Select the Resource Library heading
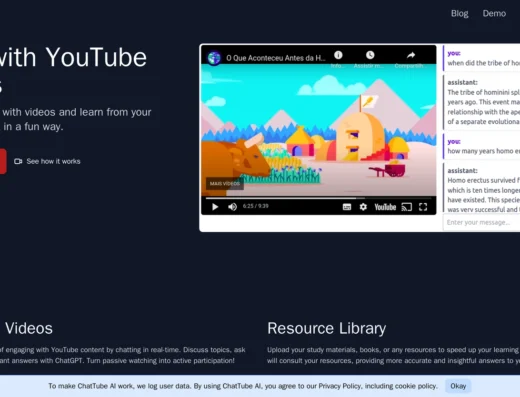520x397 pixels. click(326, 328)
